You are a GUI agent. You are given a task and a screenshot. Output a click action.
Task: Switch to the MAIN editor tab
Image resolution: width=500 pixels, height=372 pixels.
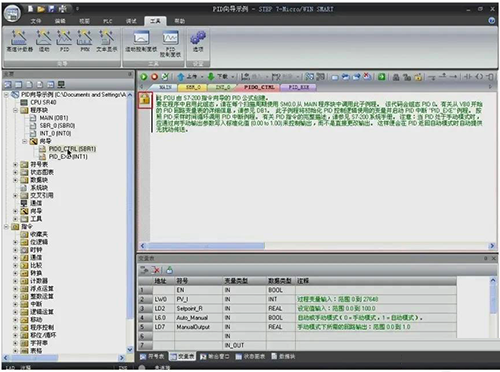(165, 87)
